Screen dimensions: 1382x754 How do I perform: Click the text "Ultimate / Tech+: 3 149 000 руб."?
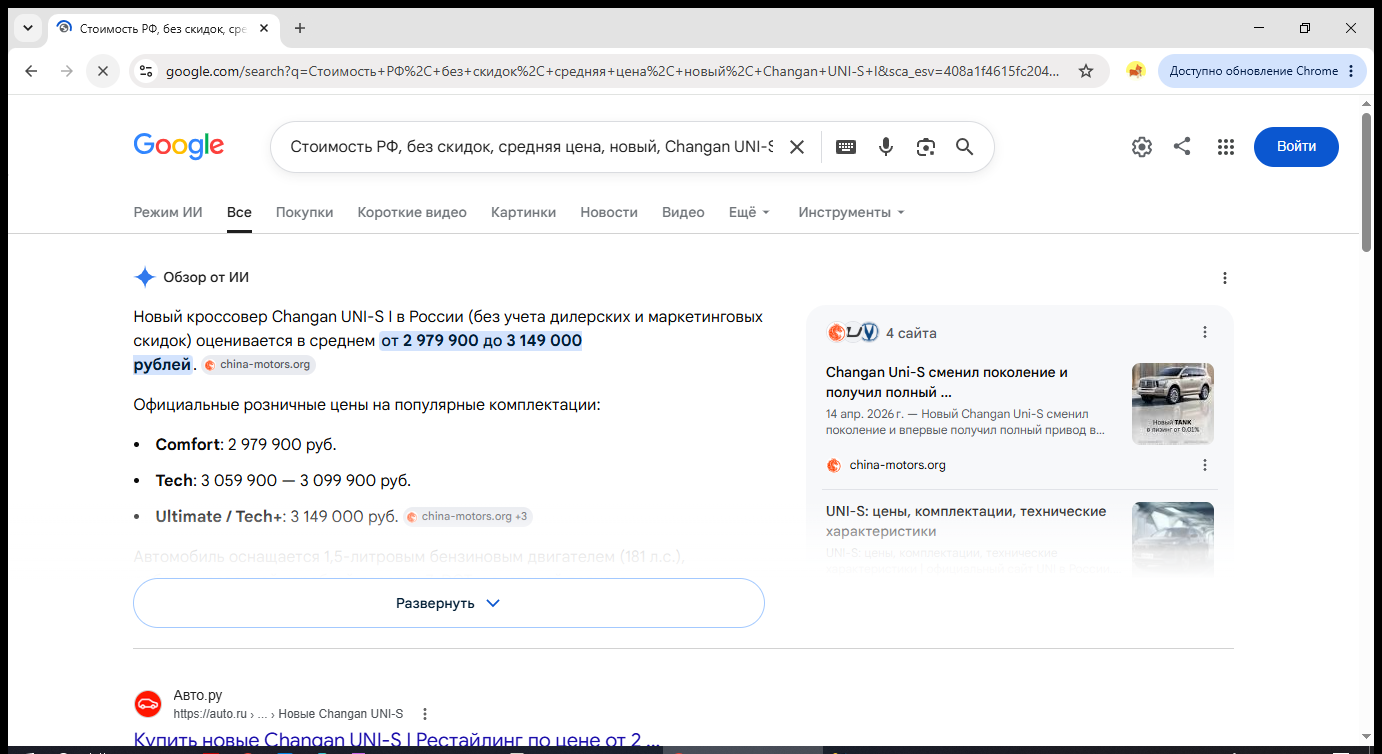tap(277, 516)
